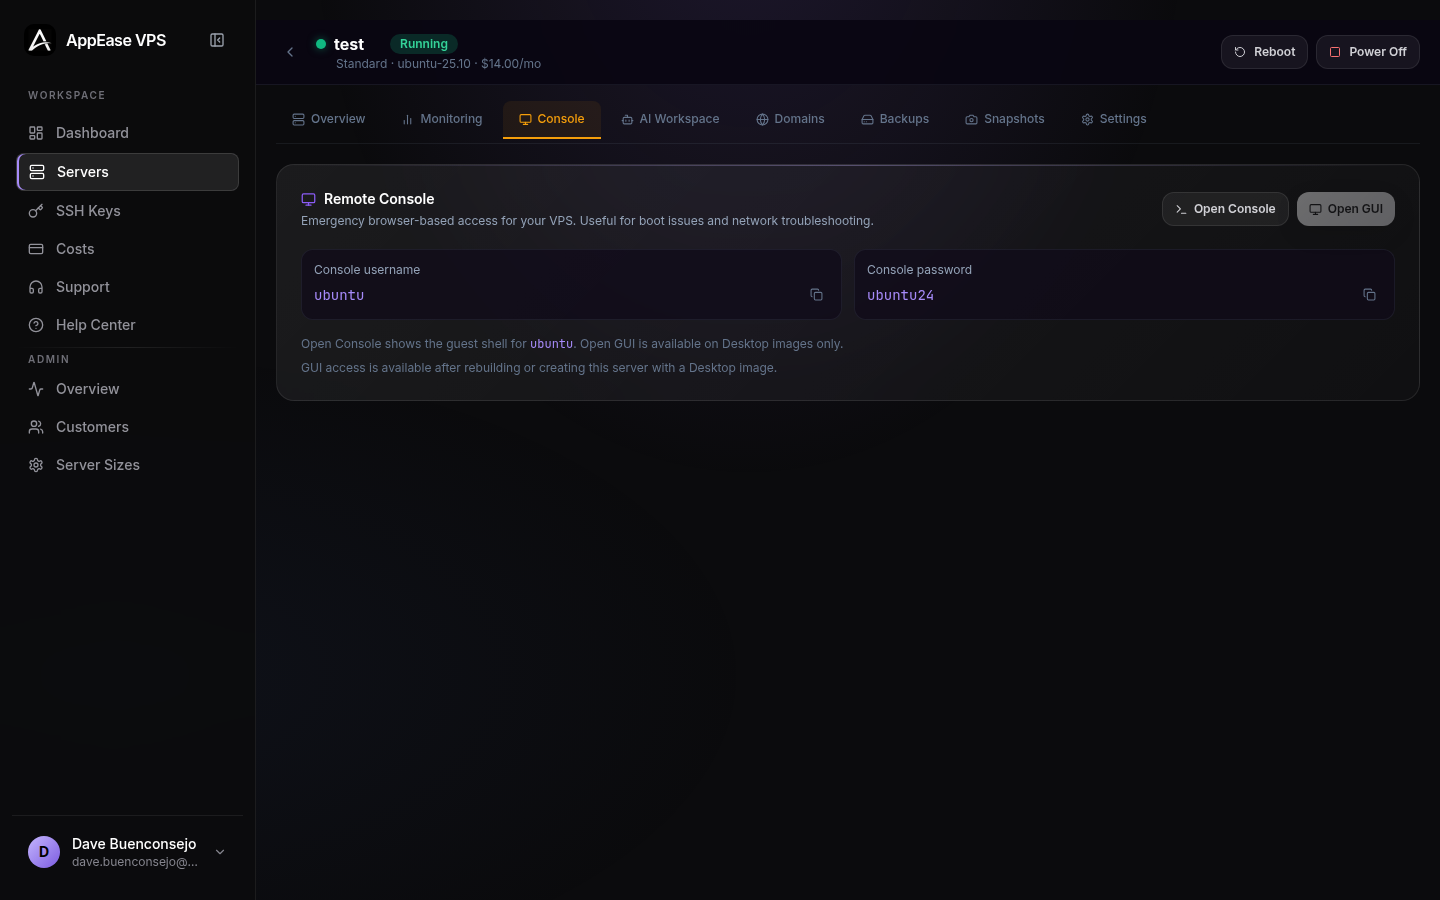Switch to the Domains tab
The width and height of the screenshot is (1440, 900).
coord(790,119)
